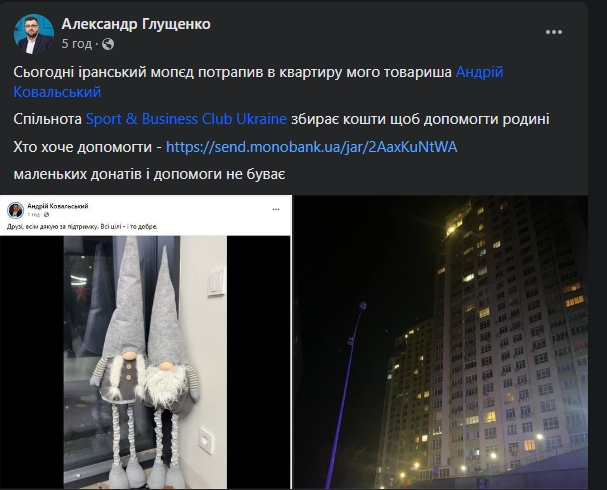Click the post line маленьких донатів і допомоги не буває
The width and height of the screenshot is (607, 490).
point(149,174)
